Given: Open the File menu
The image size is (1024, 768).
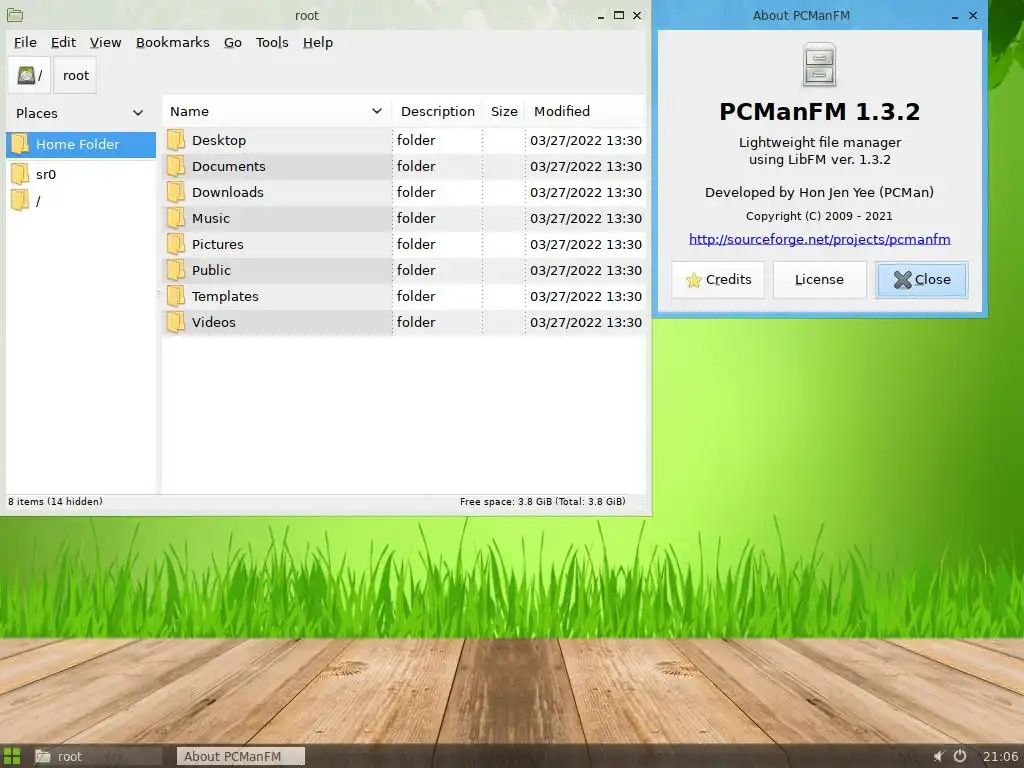Looking at the screenshot, I should click(25, 42).
